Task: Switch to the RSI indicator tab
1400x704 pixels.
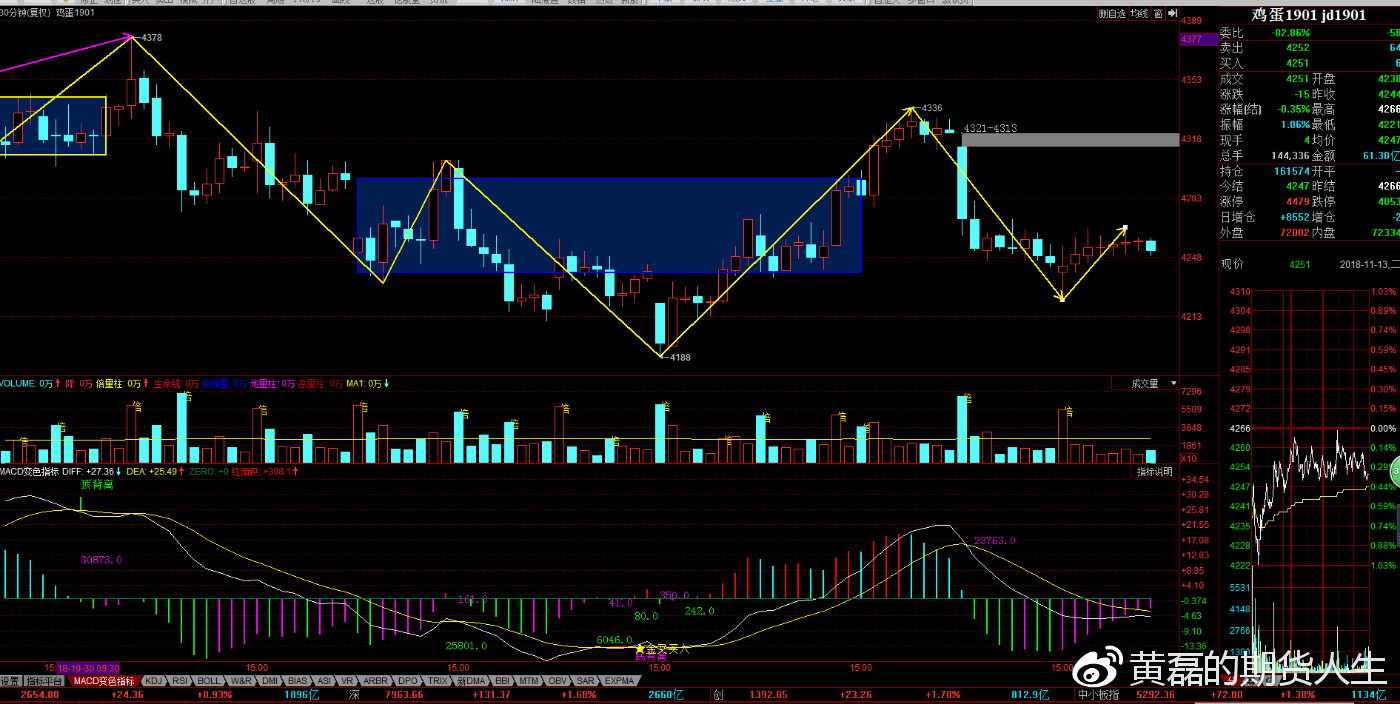Action: pyautogui.click(x=180, y=681)
